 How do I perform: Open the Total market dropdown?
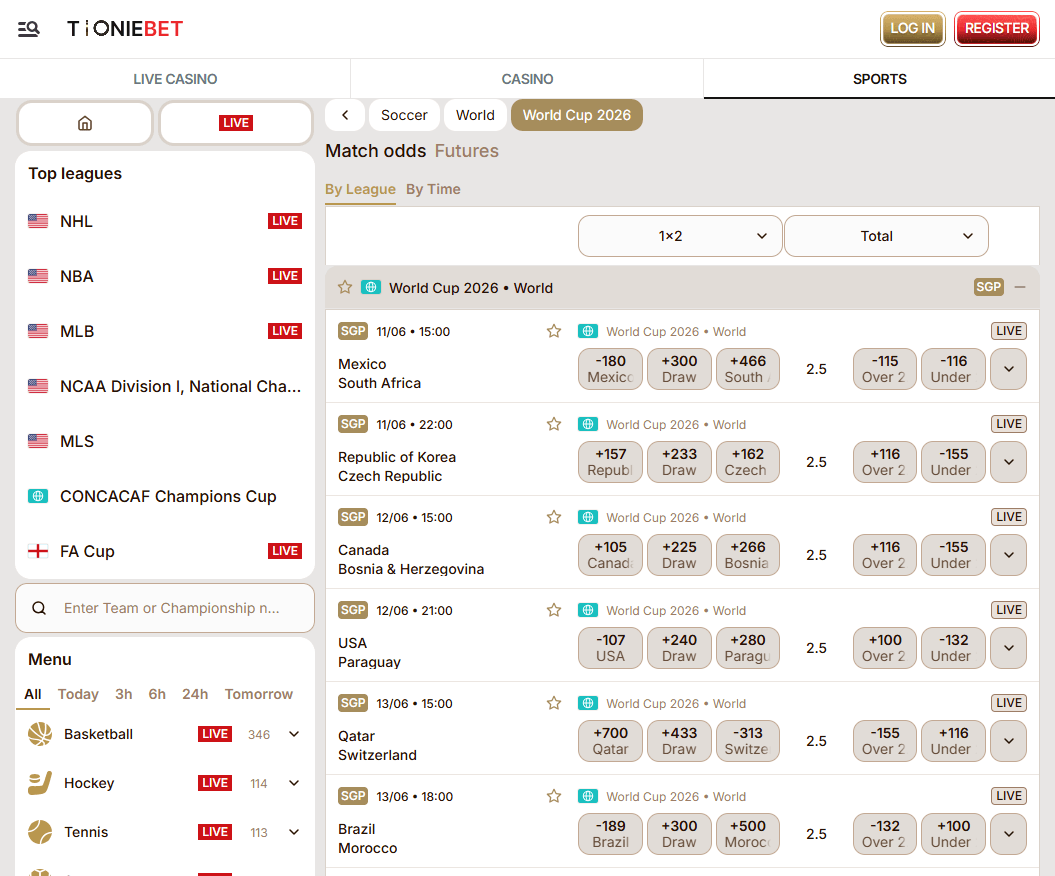click(x=886, y=236)
